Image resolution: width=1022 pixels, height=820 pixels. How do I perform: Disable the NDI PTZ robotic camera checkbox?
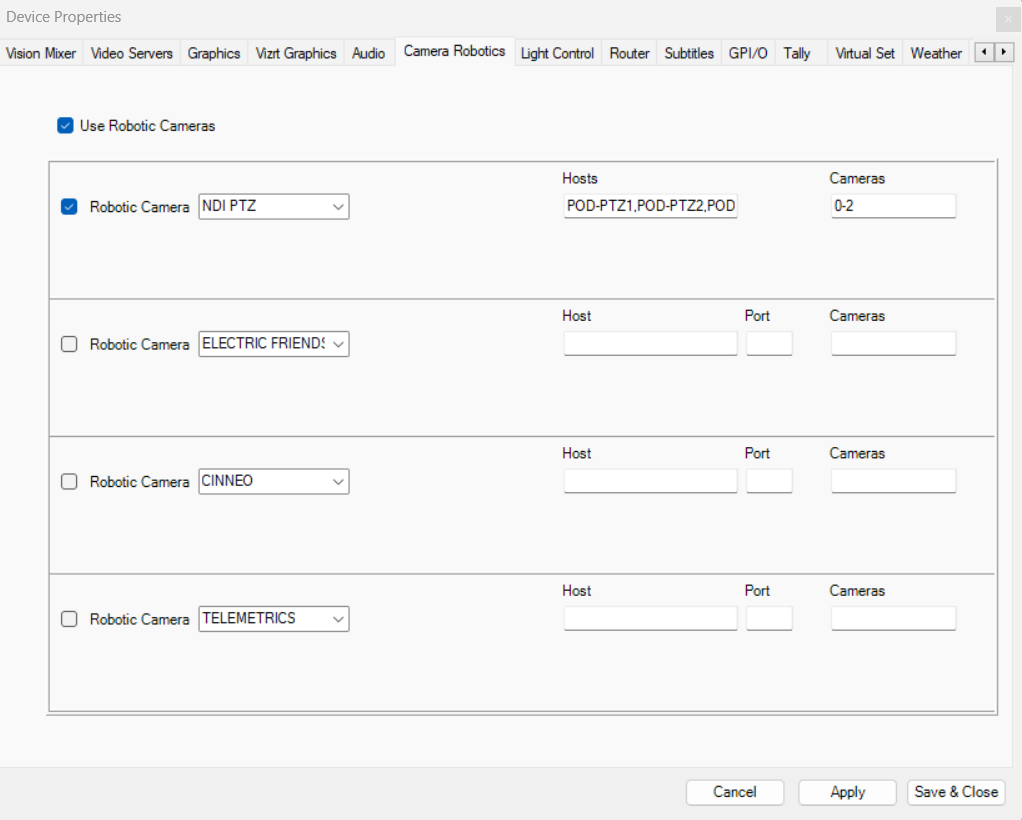(69, 207)
